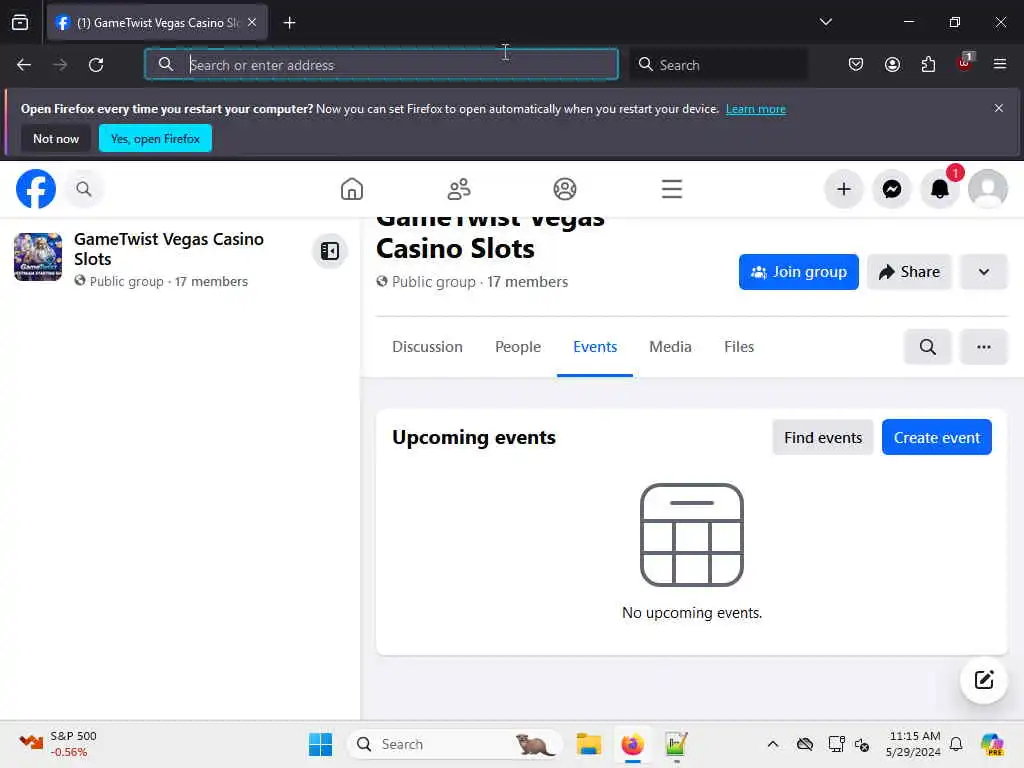Image resolution: width=1024 pixels, height=768 pixels.
Task: Click Yes, open Firefox button
Action: tap(155, 138)
